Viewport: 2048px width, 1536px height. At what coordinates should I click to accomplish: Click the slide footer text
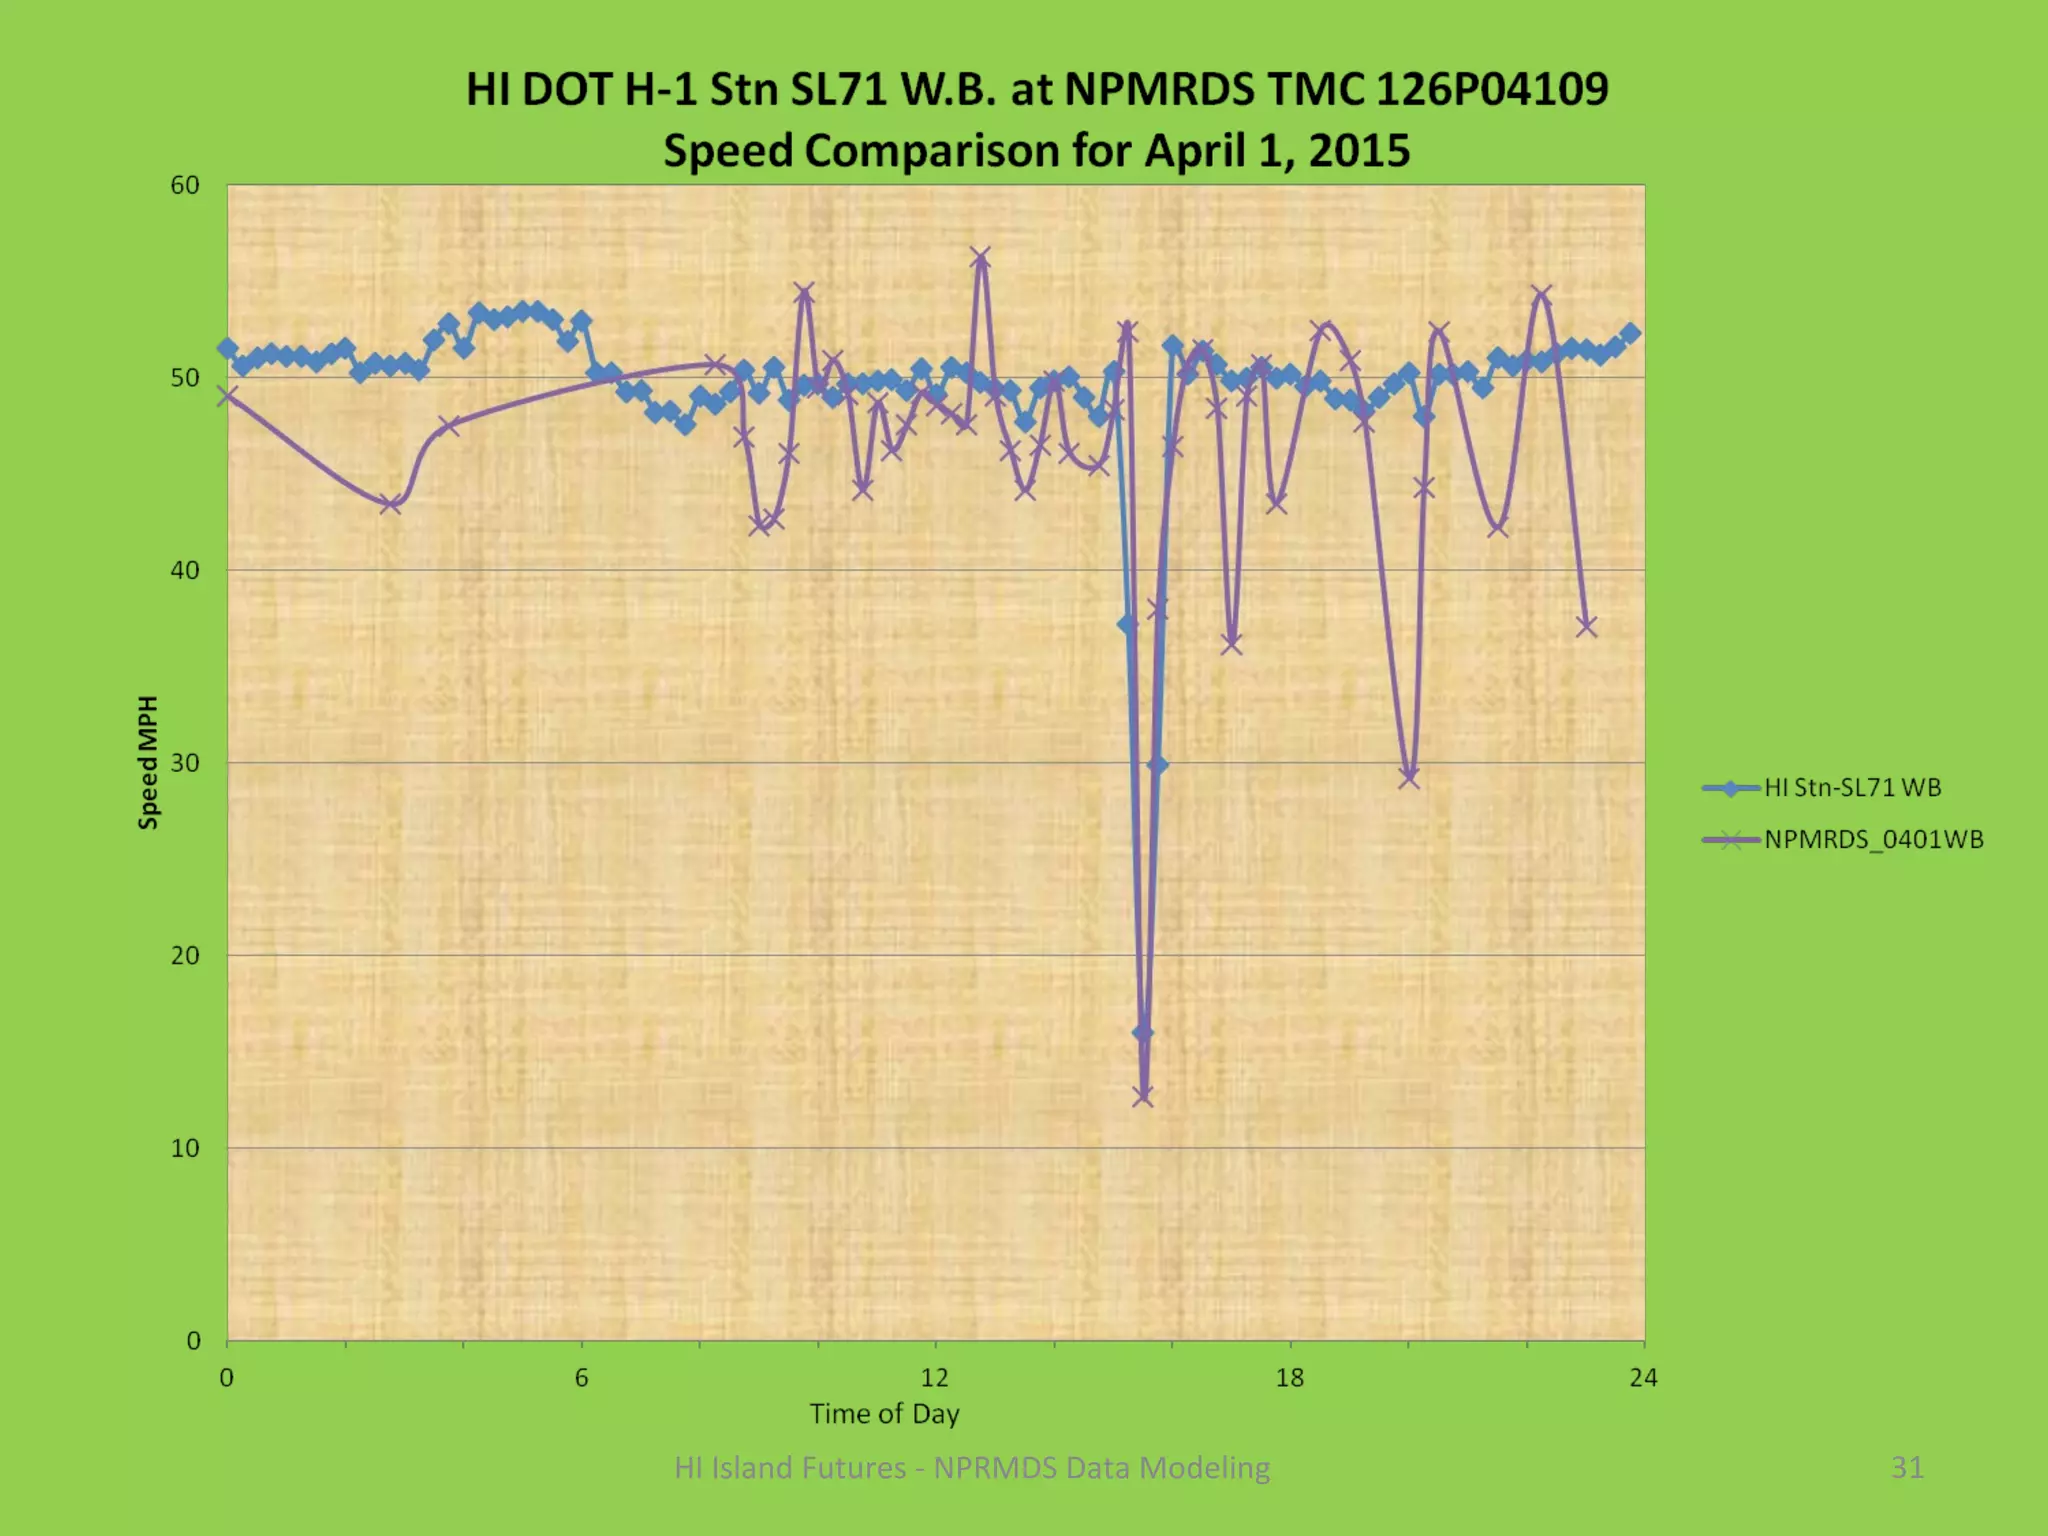(x=972, y=1467)
